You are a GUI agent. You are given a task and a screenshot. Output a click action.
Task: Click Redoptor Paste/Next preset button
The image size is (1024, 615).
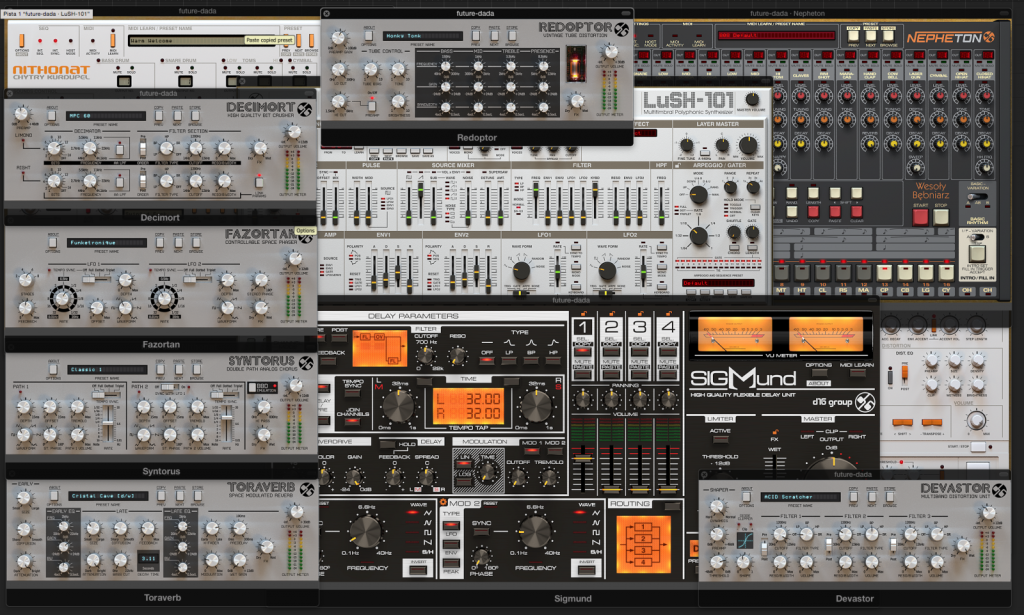pyautogui.click(x=494, y=36)
